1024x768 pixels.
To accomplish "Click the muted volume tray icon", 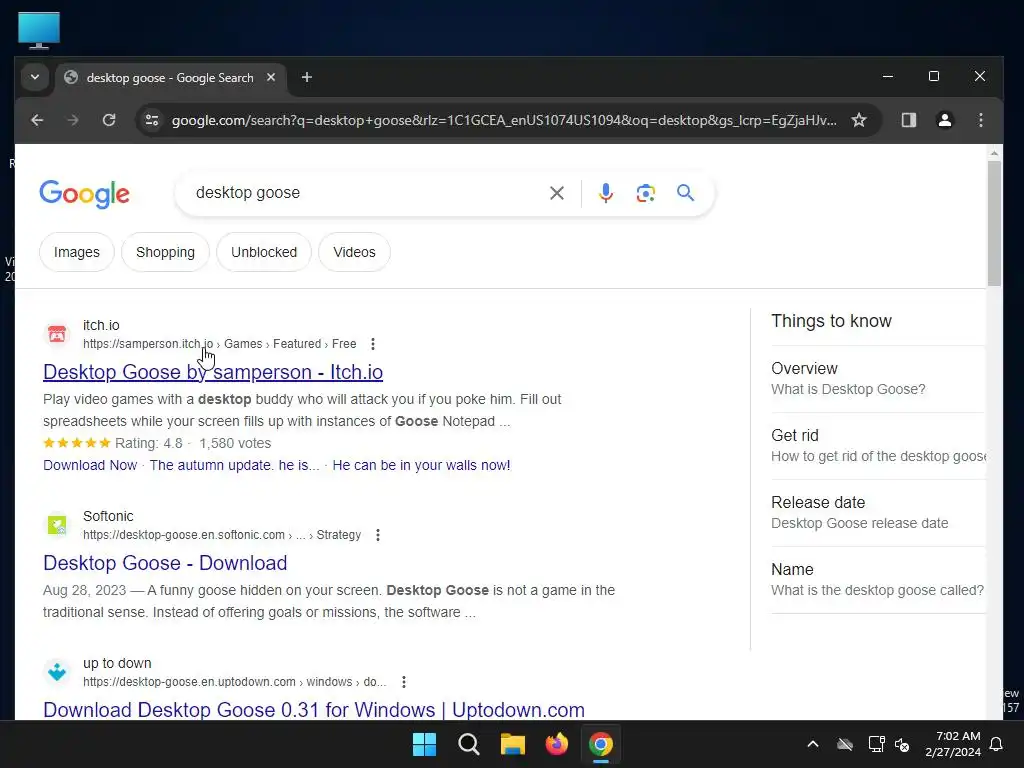I will point(903,744).
